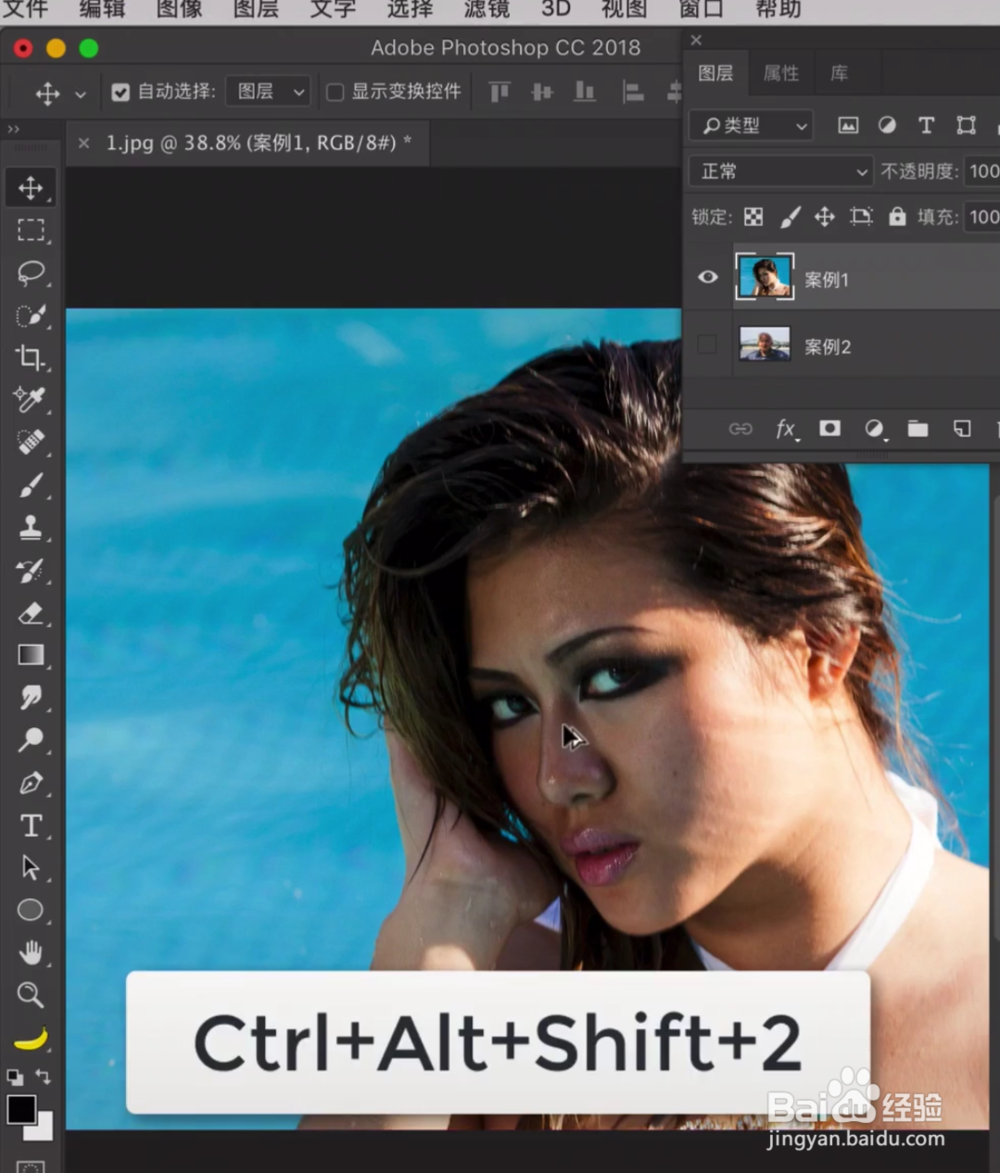The image size is (1000, 1173).
Task: Select the Hand tool
Action: [x=31, y=952]
